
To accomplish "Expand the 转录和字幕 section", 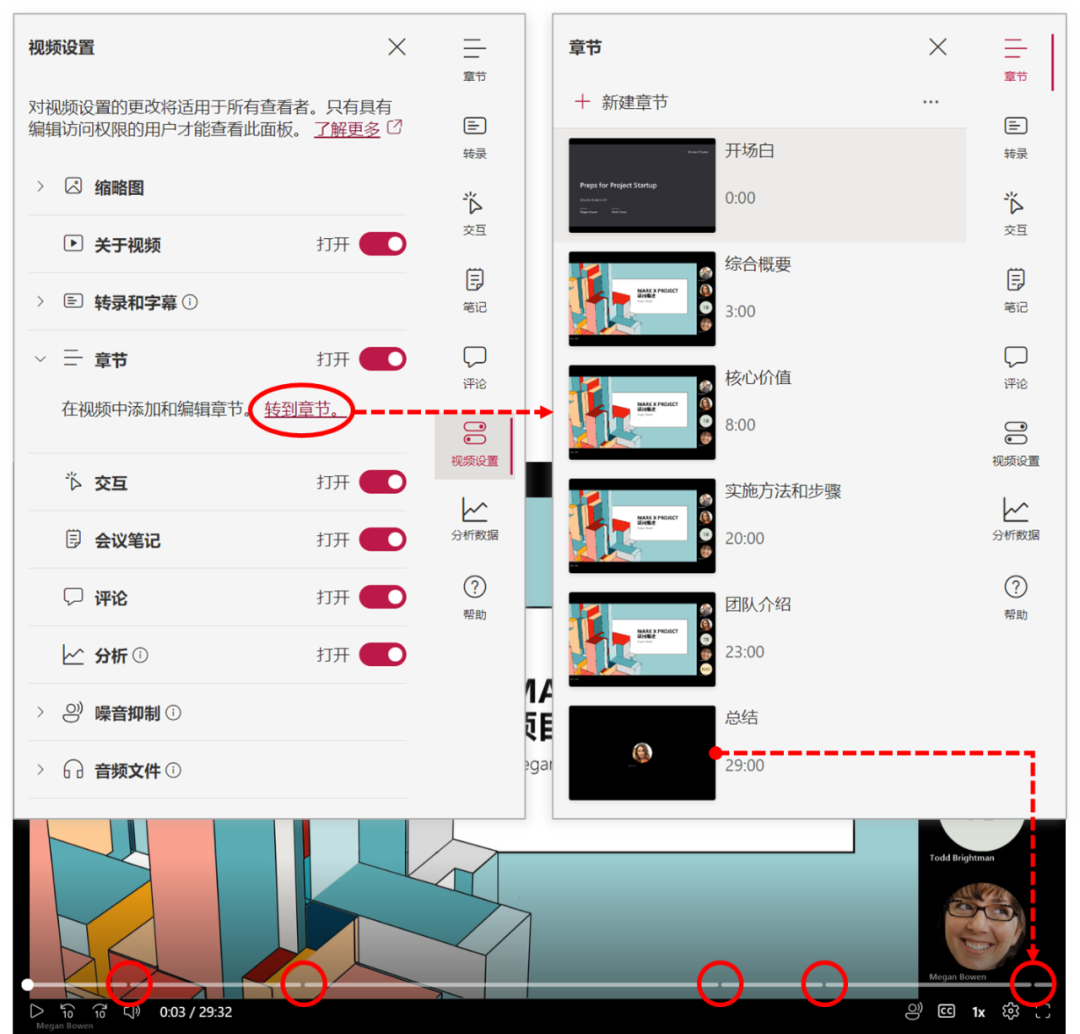I will [x=40, y=301].
